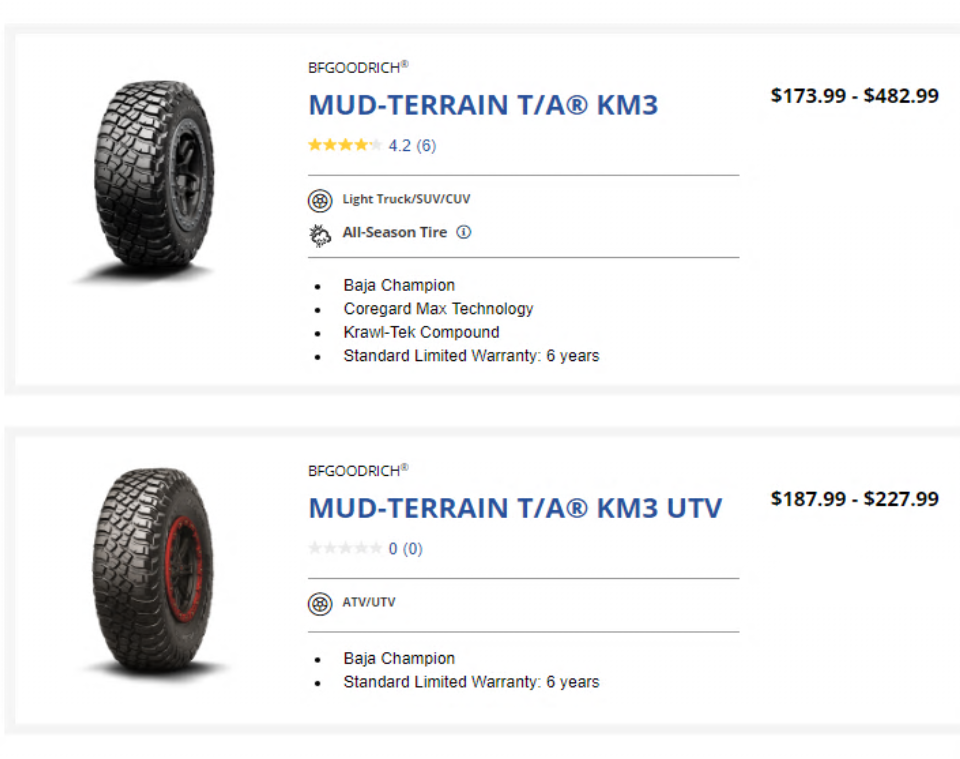Click the yellow star rating for KM3
This screenshot has height=759, width=960.
click(344, 145)
